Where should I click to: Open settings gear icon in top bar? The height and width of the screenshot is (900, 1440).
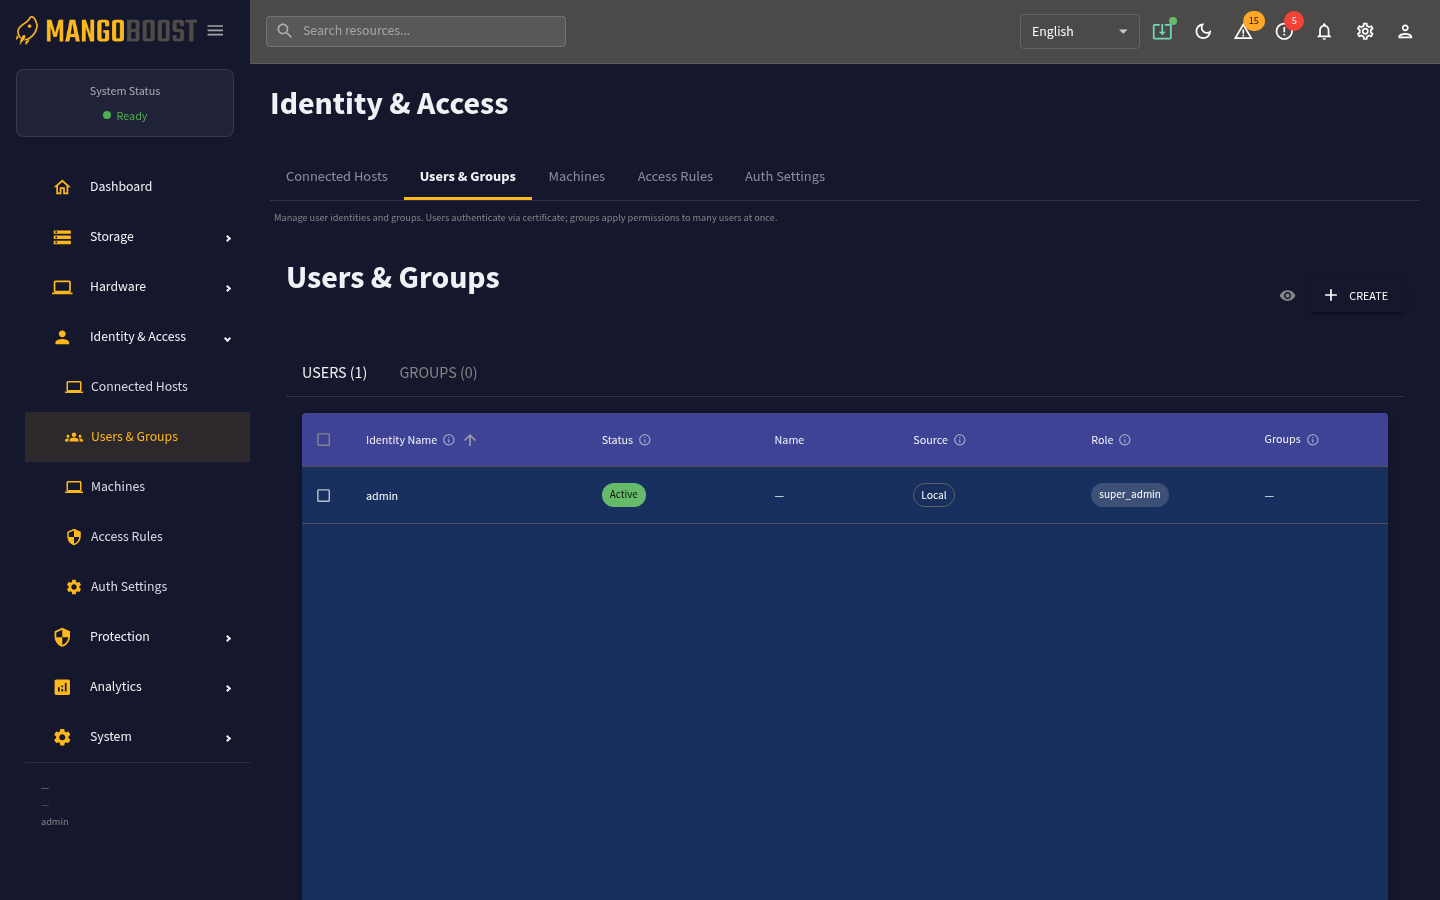click(1365, 31)
